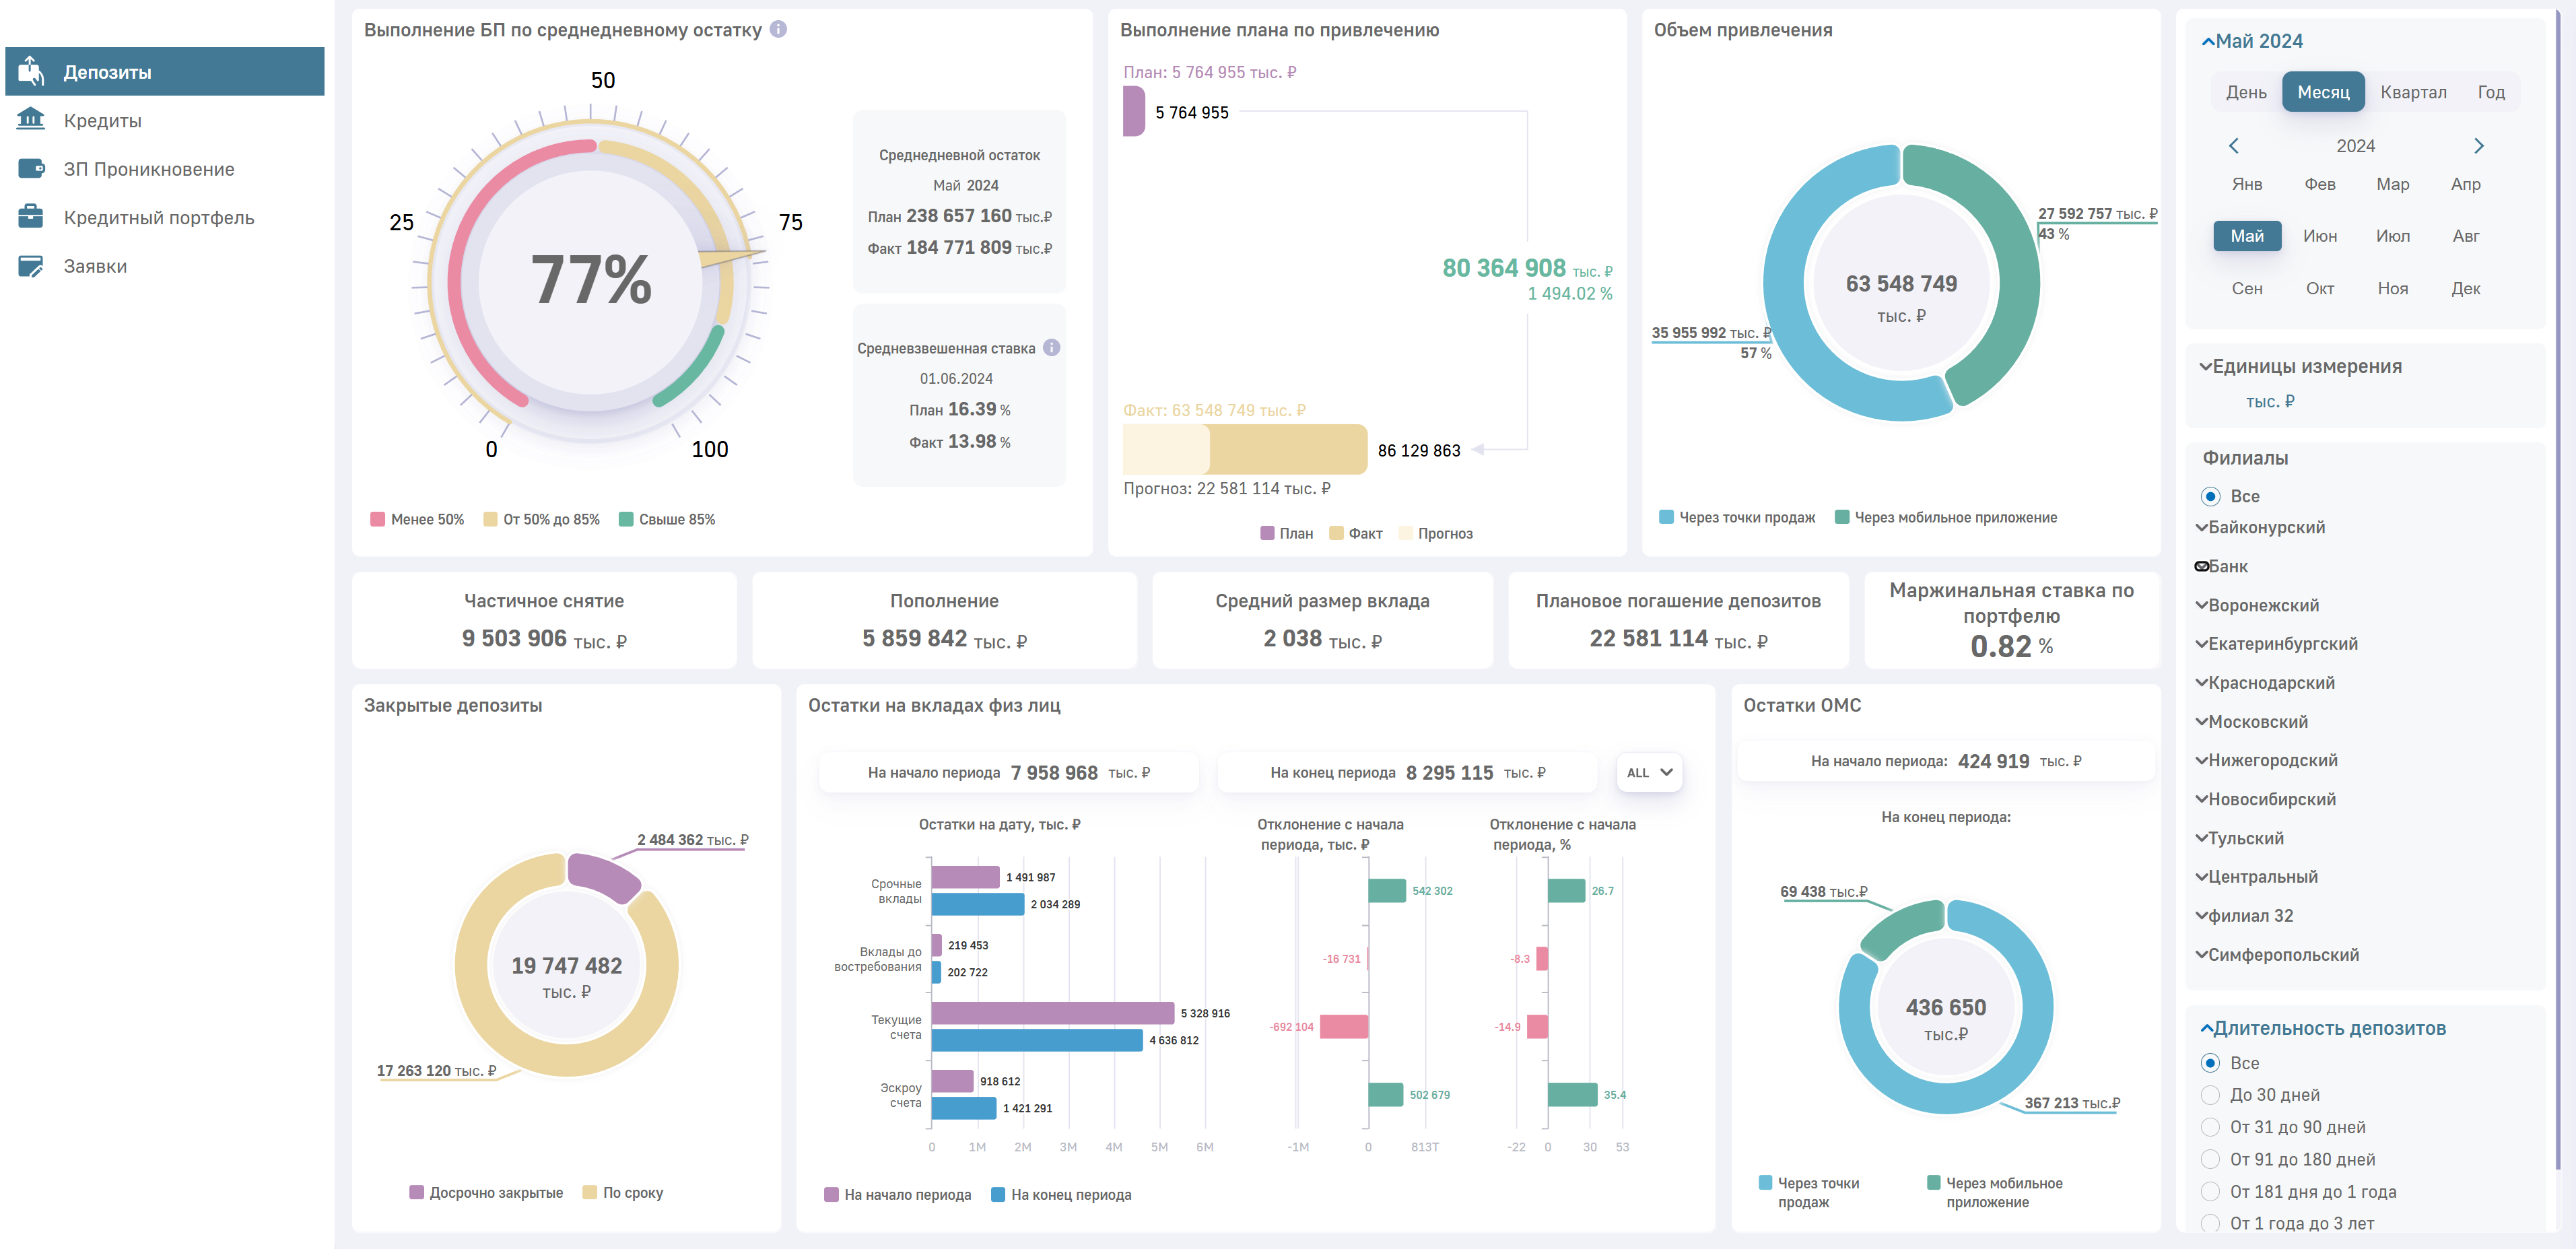Go to the previous year using the left arrow
Image resolution: width=2576 pixels, height=1249 pixels.
point(2233,146)
